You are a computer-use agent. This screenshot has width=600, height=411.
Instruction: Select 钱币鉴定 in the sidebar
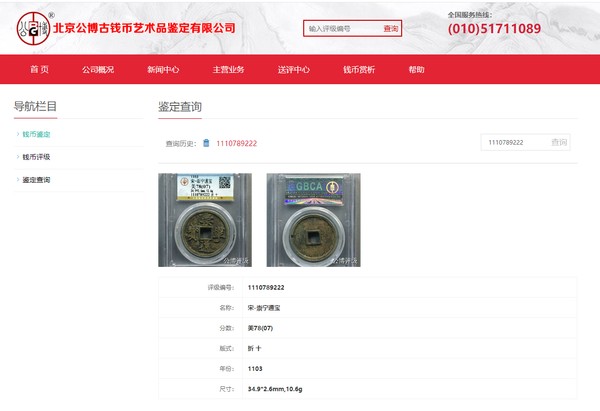[x=36, y=134]
